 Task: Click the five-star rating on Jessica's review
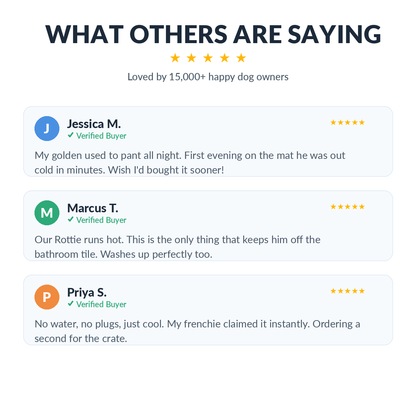[347, 122]
